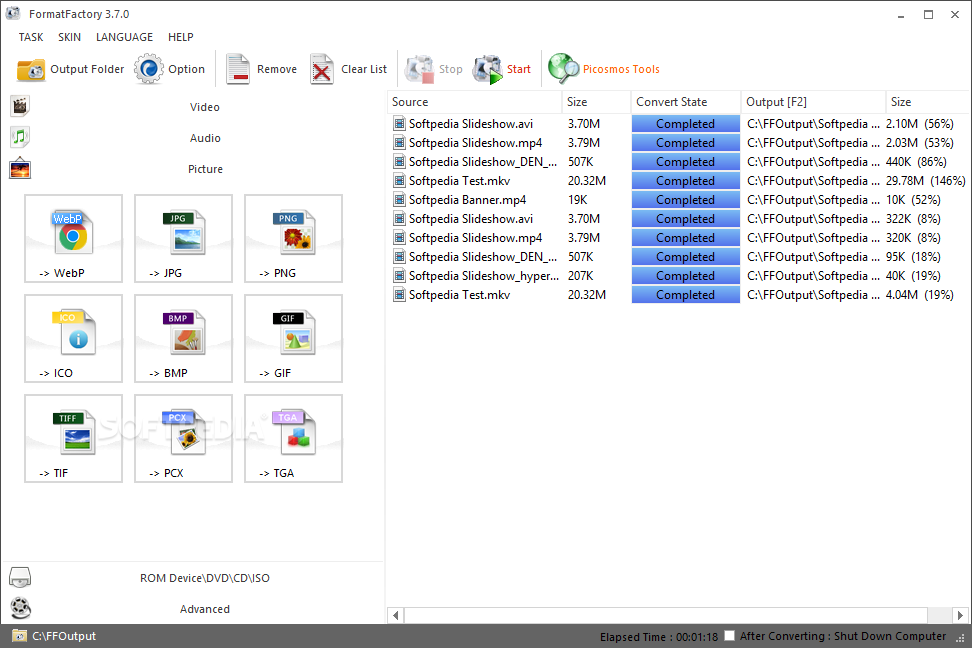Click the 10K (52%) output size cell
Image resolution: width=972 pixels, height=648 pixels.
tap(913, 200)
